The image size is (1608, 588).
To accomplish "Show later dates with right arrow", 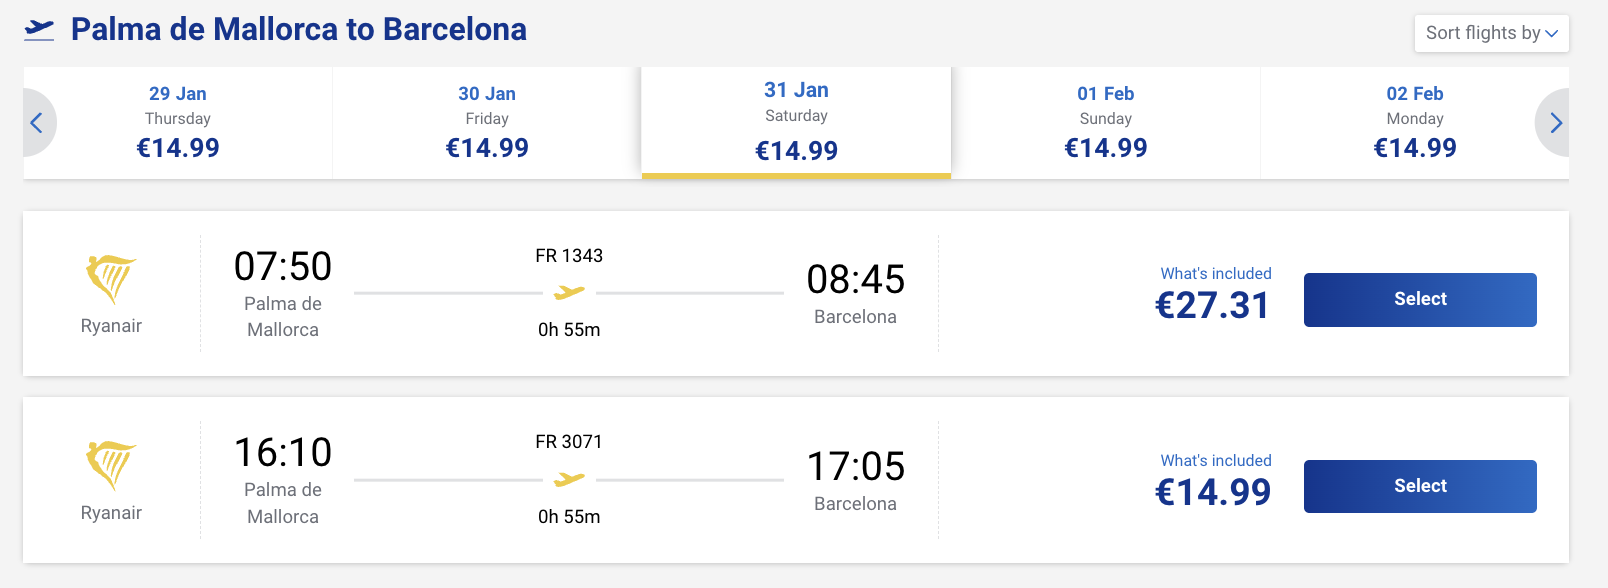I will 1555,123.
